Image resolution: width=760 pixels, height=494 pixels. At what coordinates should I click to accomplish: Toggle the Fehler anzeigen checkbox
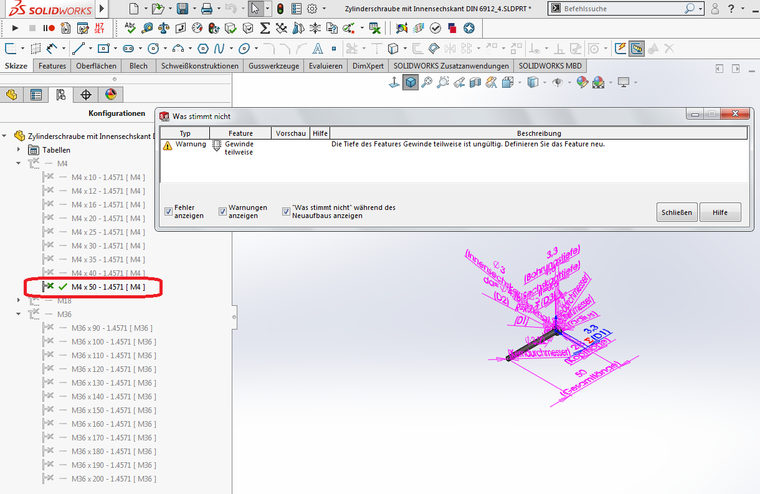click(x=168, y=211)
